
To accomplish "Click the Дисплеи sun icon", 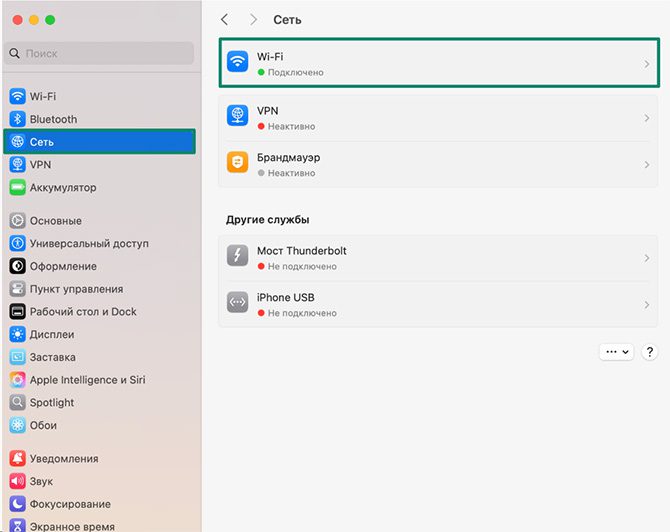I will click(x=18, y=334).
